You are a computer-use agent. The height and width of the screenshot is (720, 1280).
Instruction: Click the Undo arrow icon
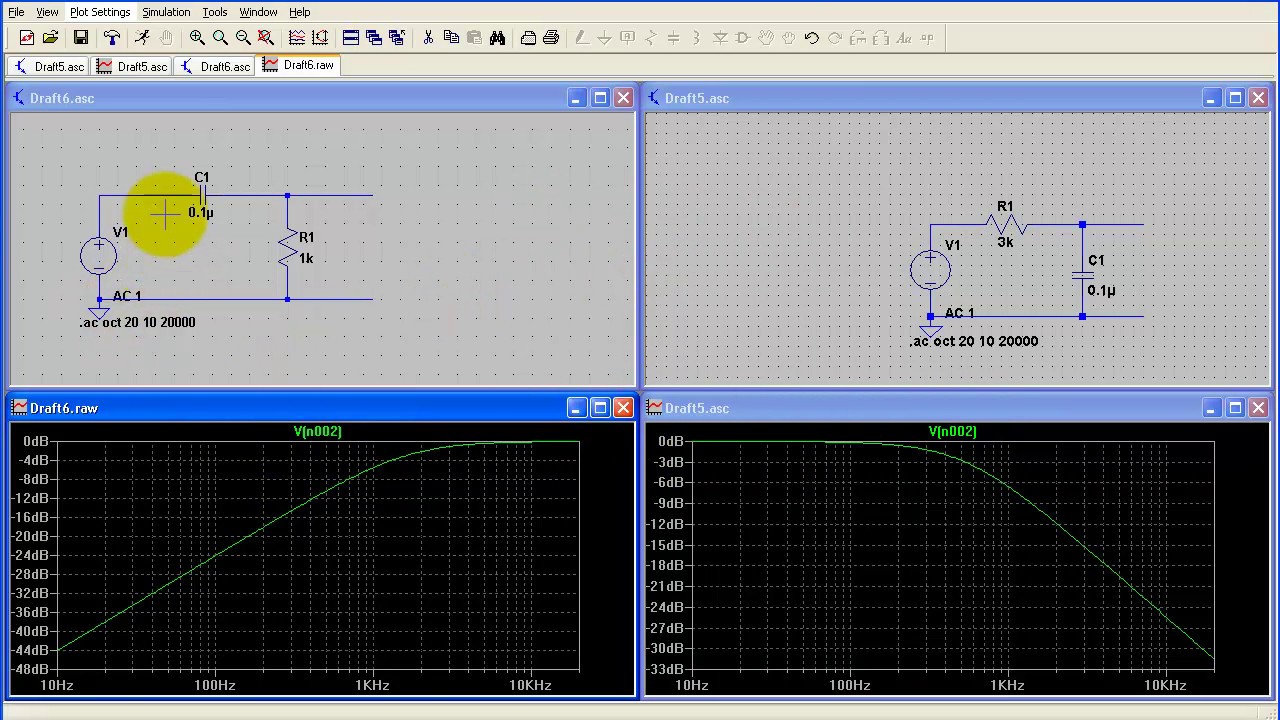pos(812,38)
